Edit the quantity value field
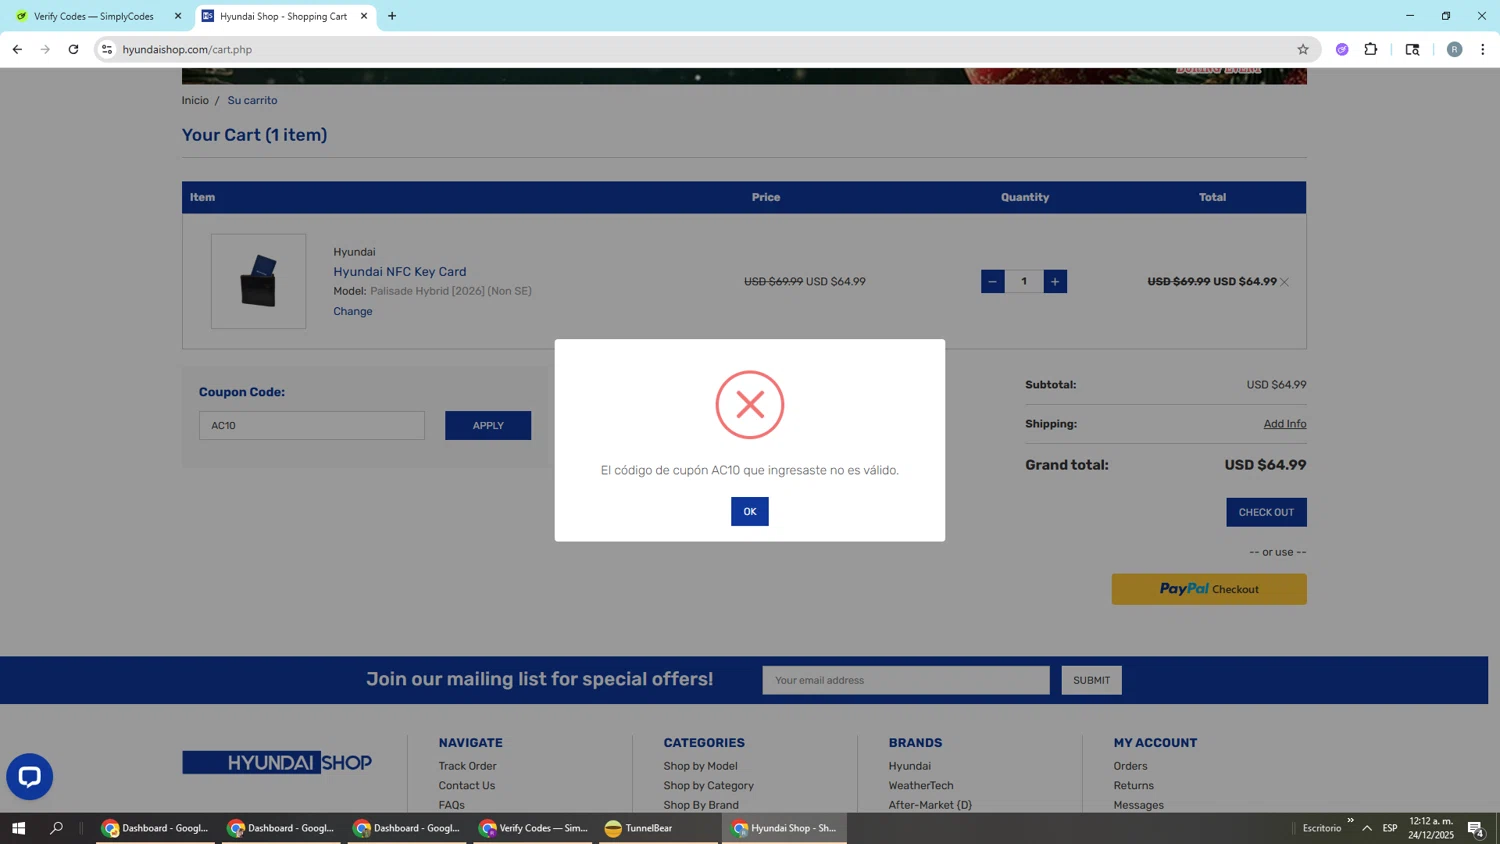Image resolution: width=1500 pixels, height=844 pixels. 1024,281
